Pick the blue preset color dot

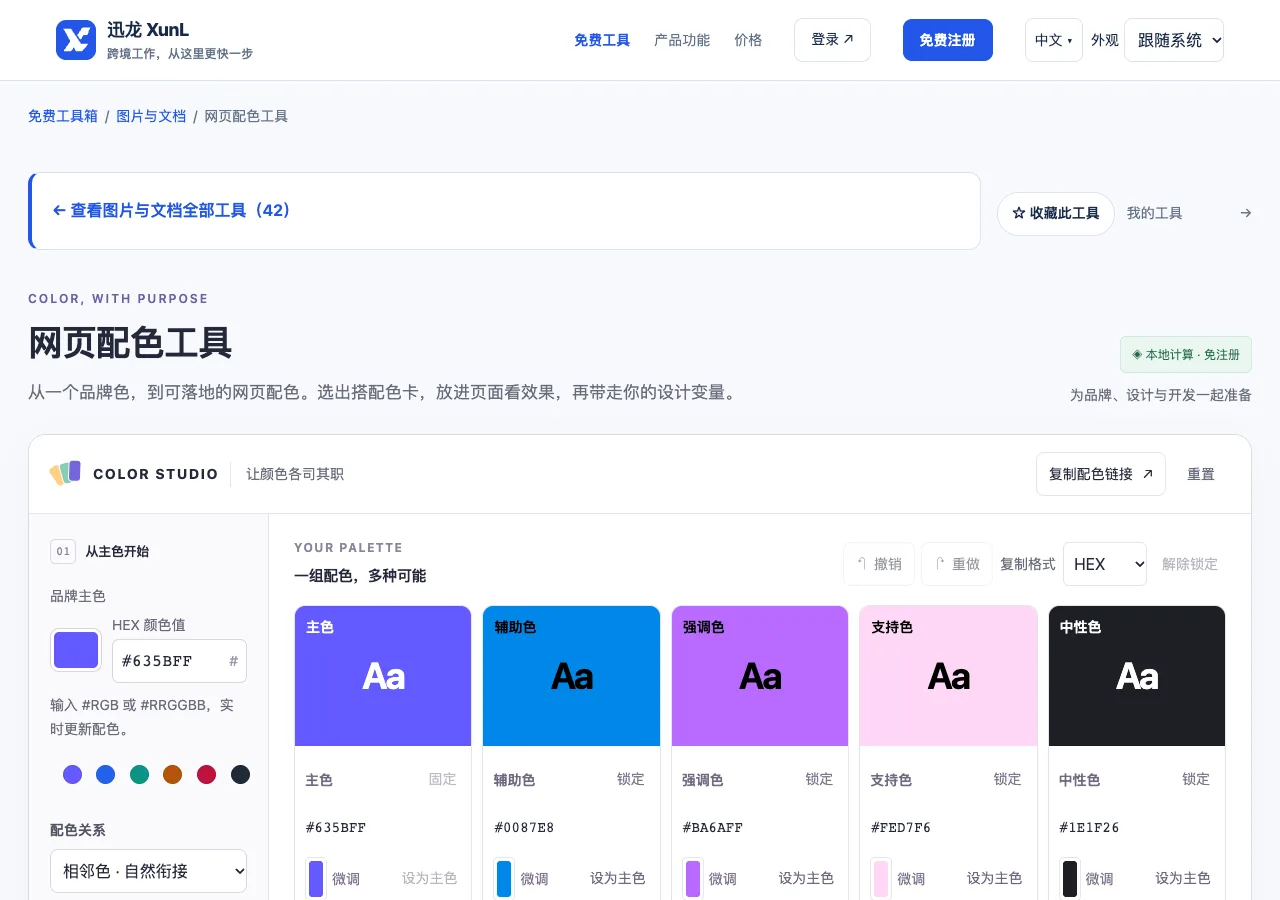click(x=105, y=774)
